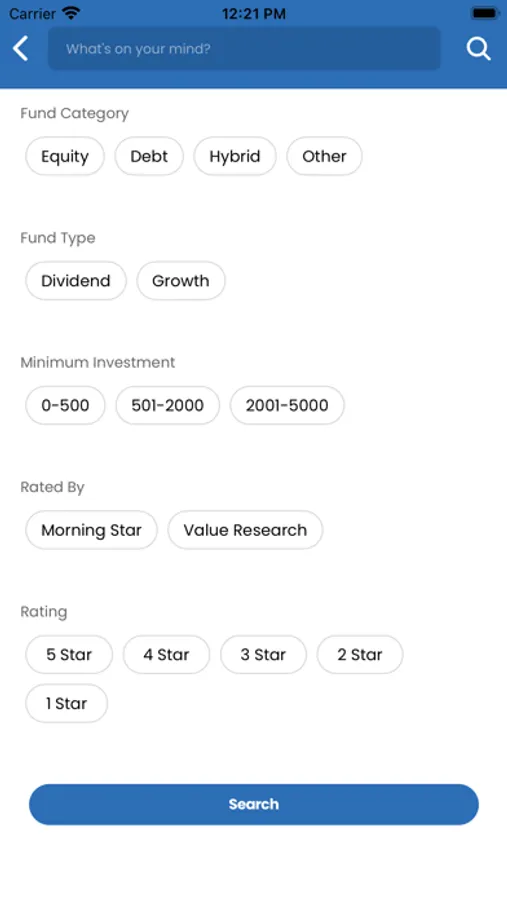Screen dimensions: 507x900
Task: Choose the Hybrid fund category
Action: [x=235, y=156]
